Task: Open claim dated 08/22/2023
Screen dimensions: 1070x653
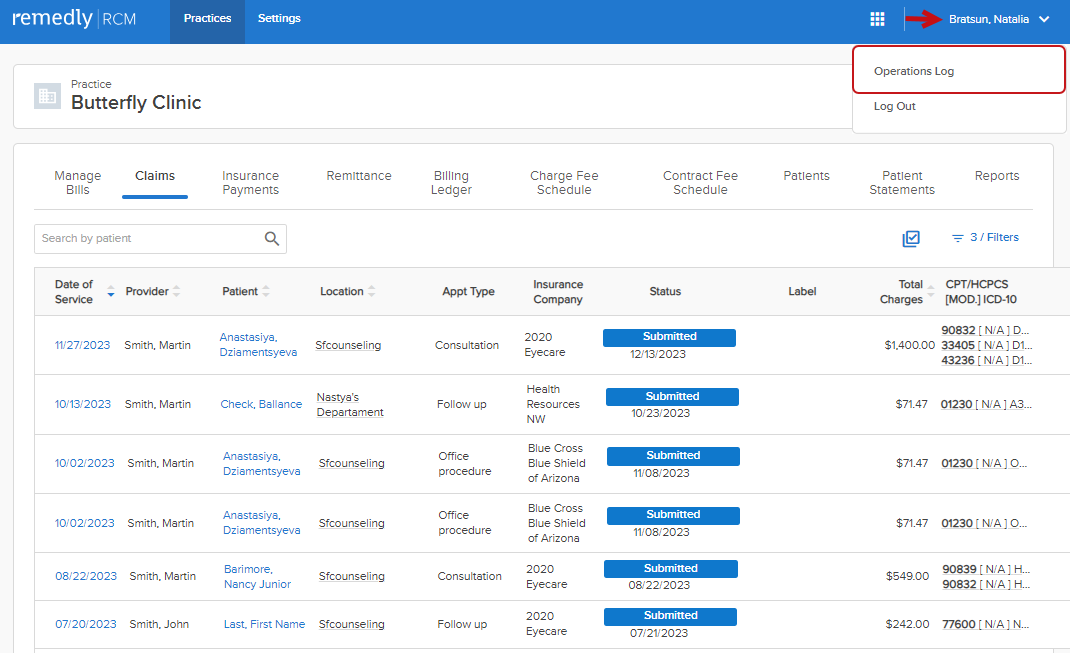Action: [86, 577]
